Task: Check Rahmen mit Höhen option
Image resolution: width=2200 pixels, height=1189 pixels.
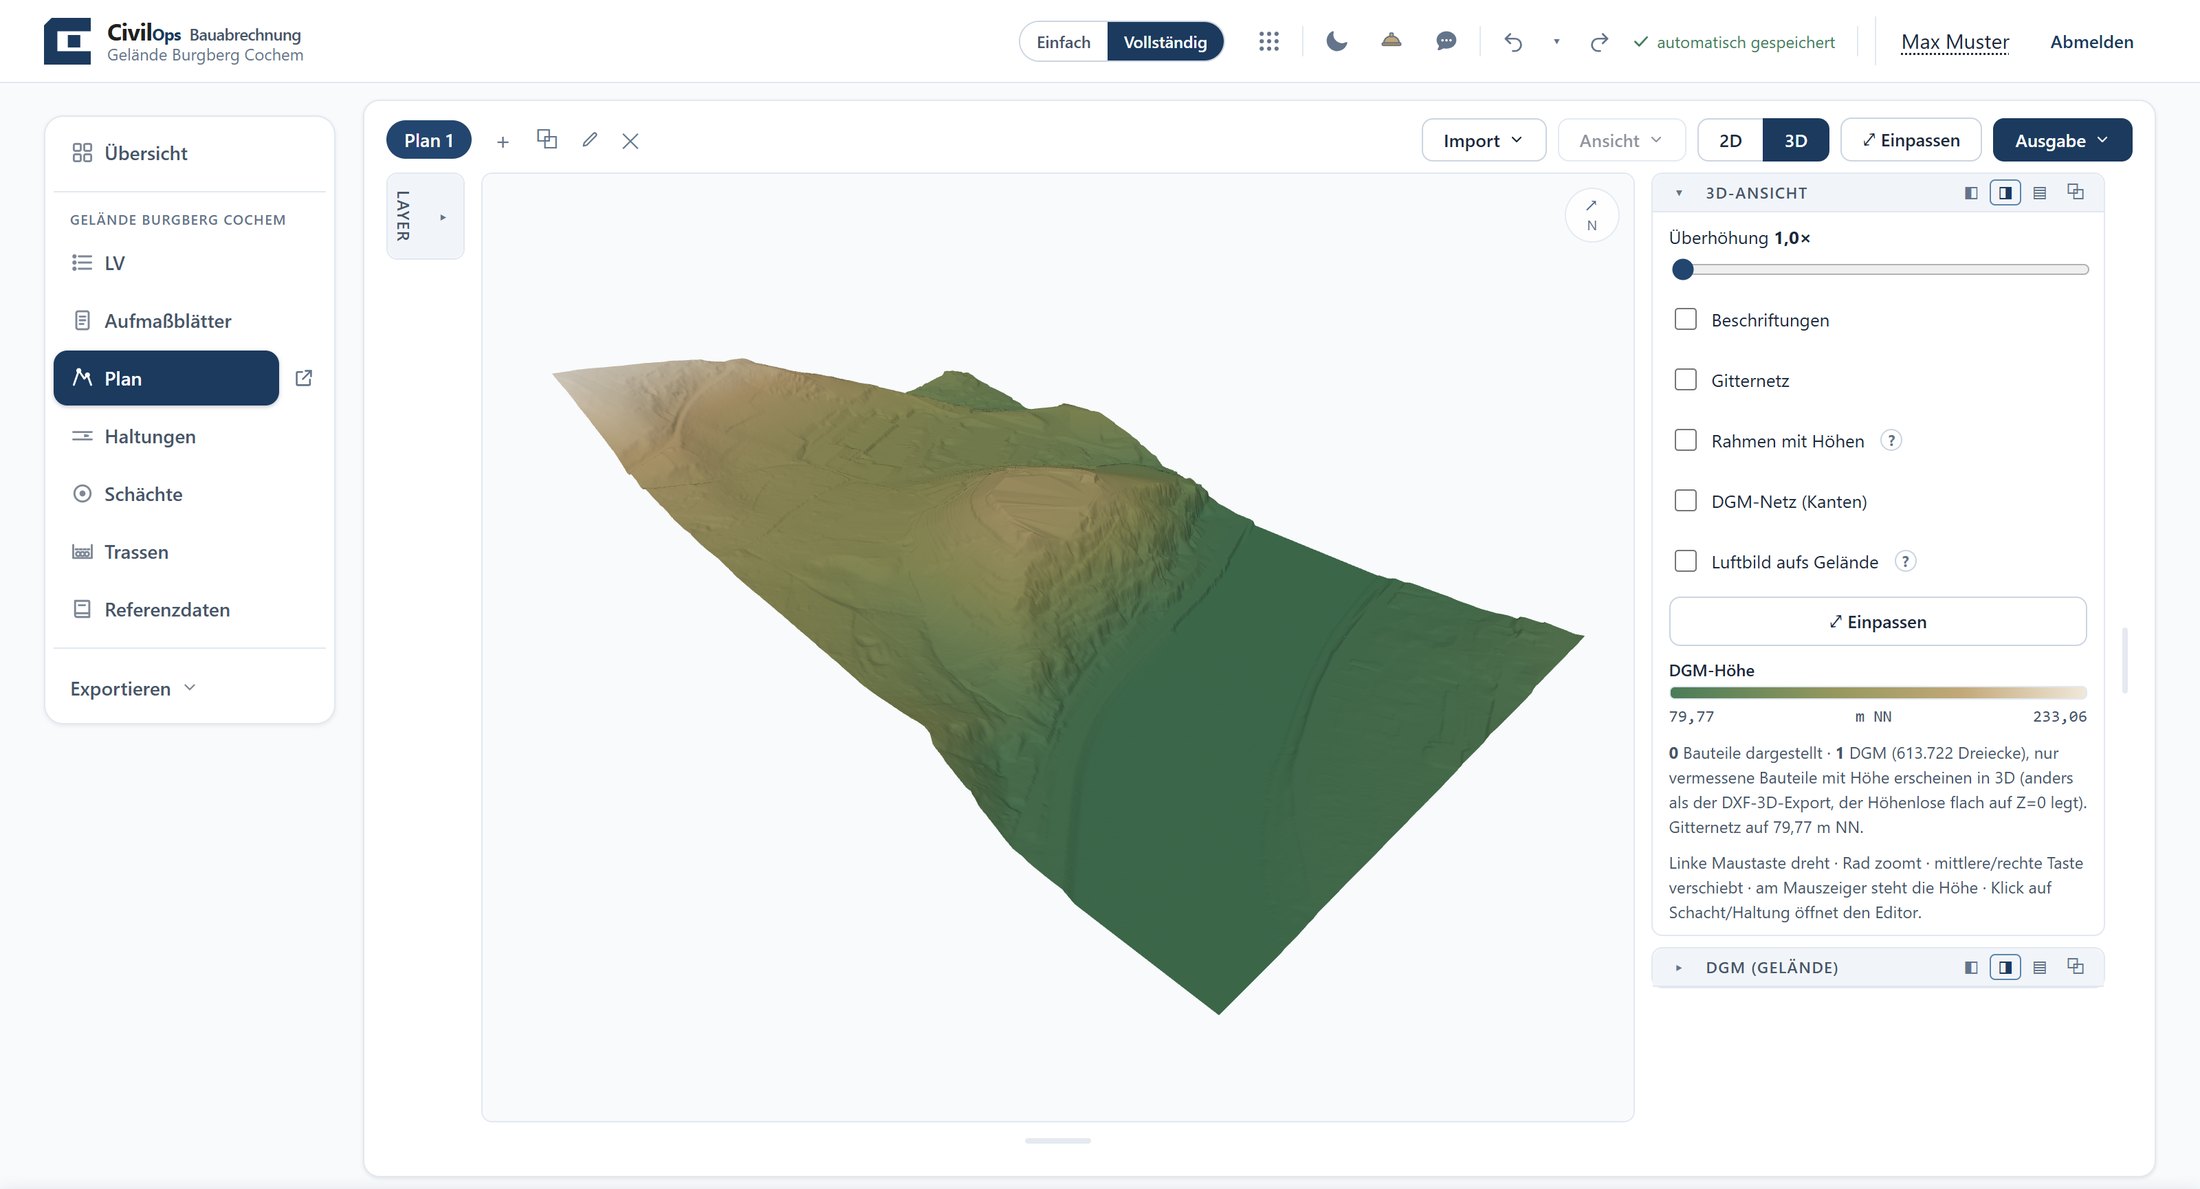Action: tap(1686, 440)
